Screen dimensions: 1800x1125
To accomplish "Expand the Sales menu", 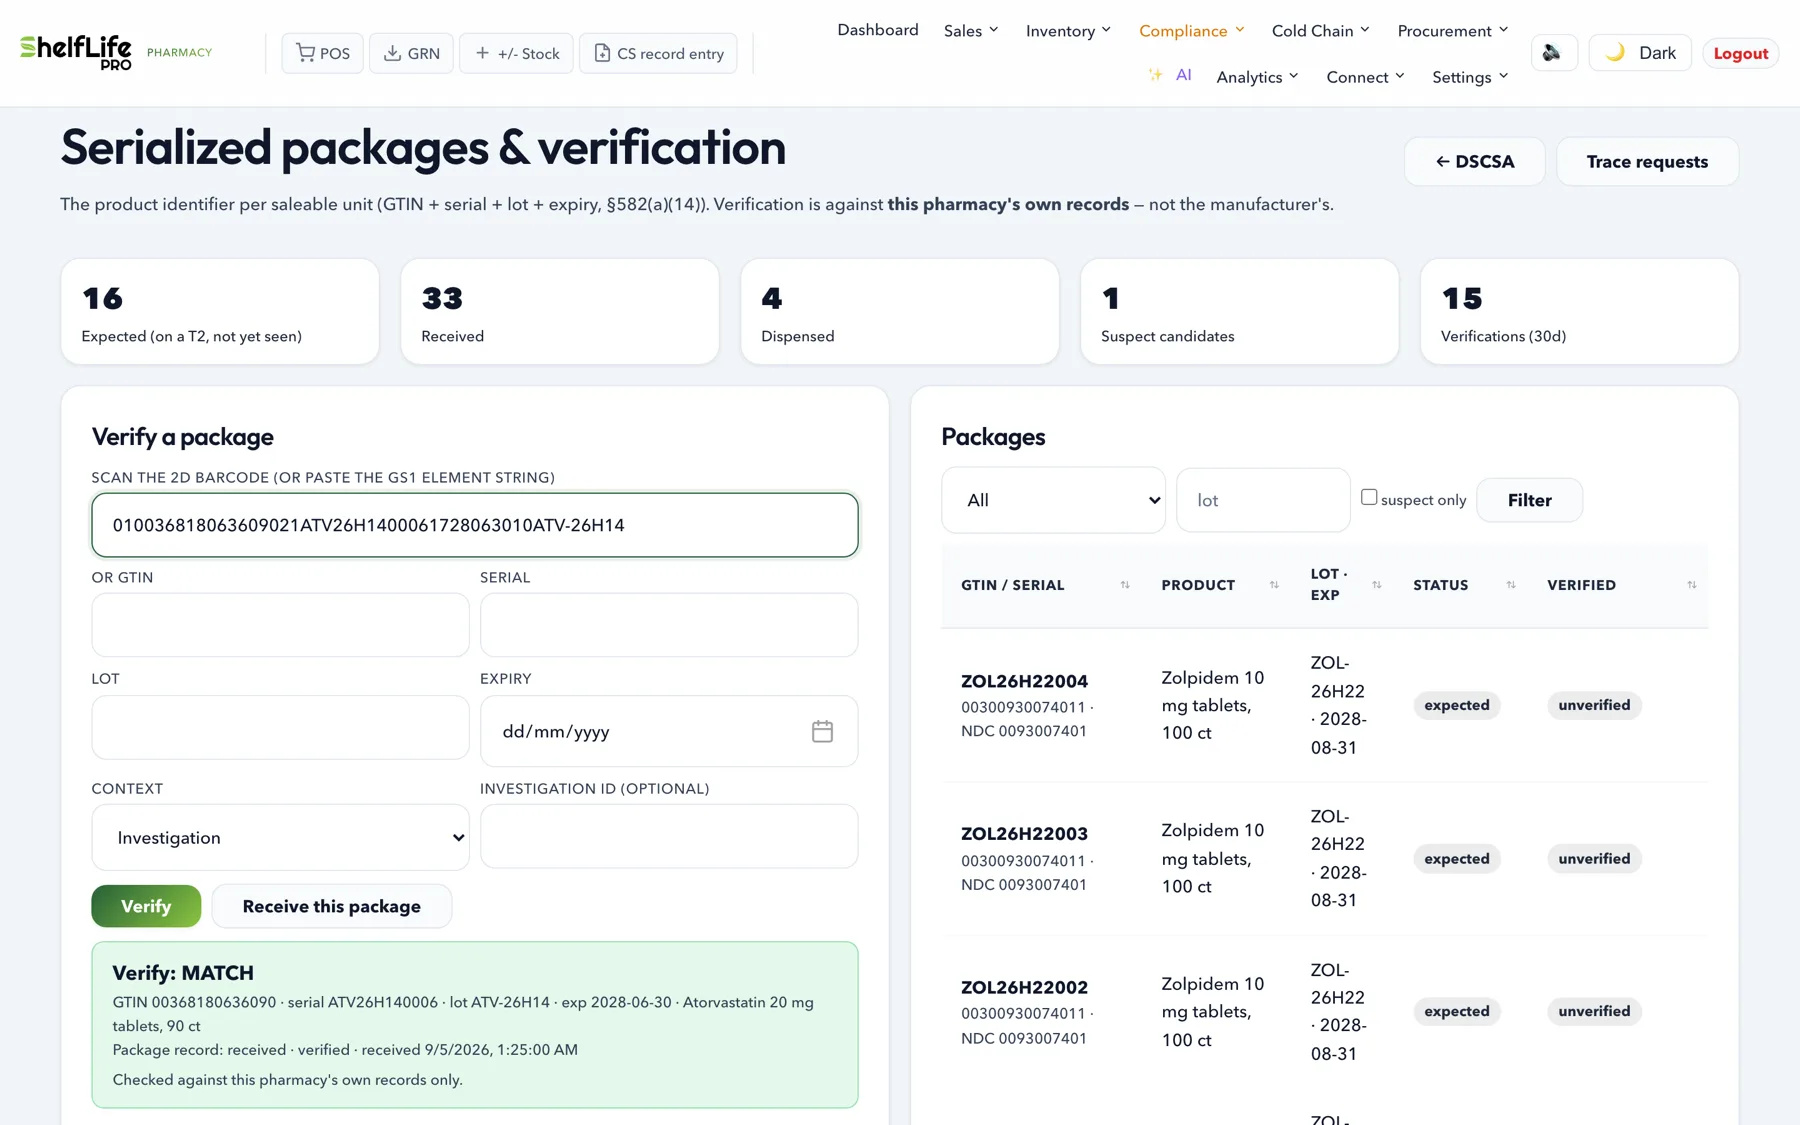I will (x=971, y=31).
